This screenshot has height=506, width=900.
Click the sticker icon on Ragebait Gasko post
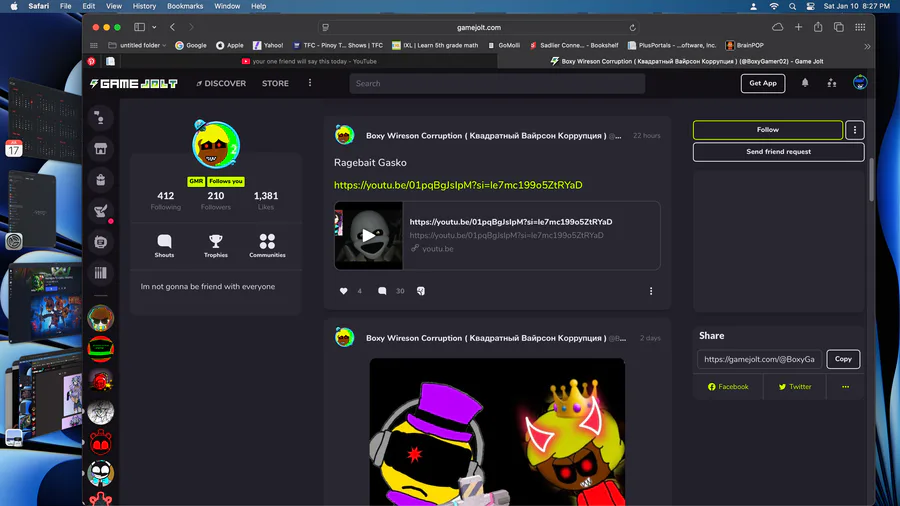(x=421, y=291)
